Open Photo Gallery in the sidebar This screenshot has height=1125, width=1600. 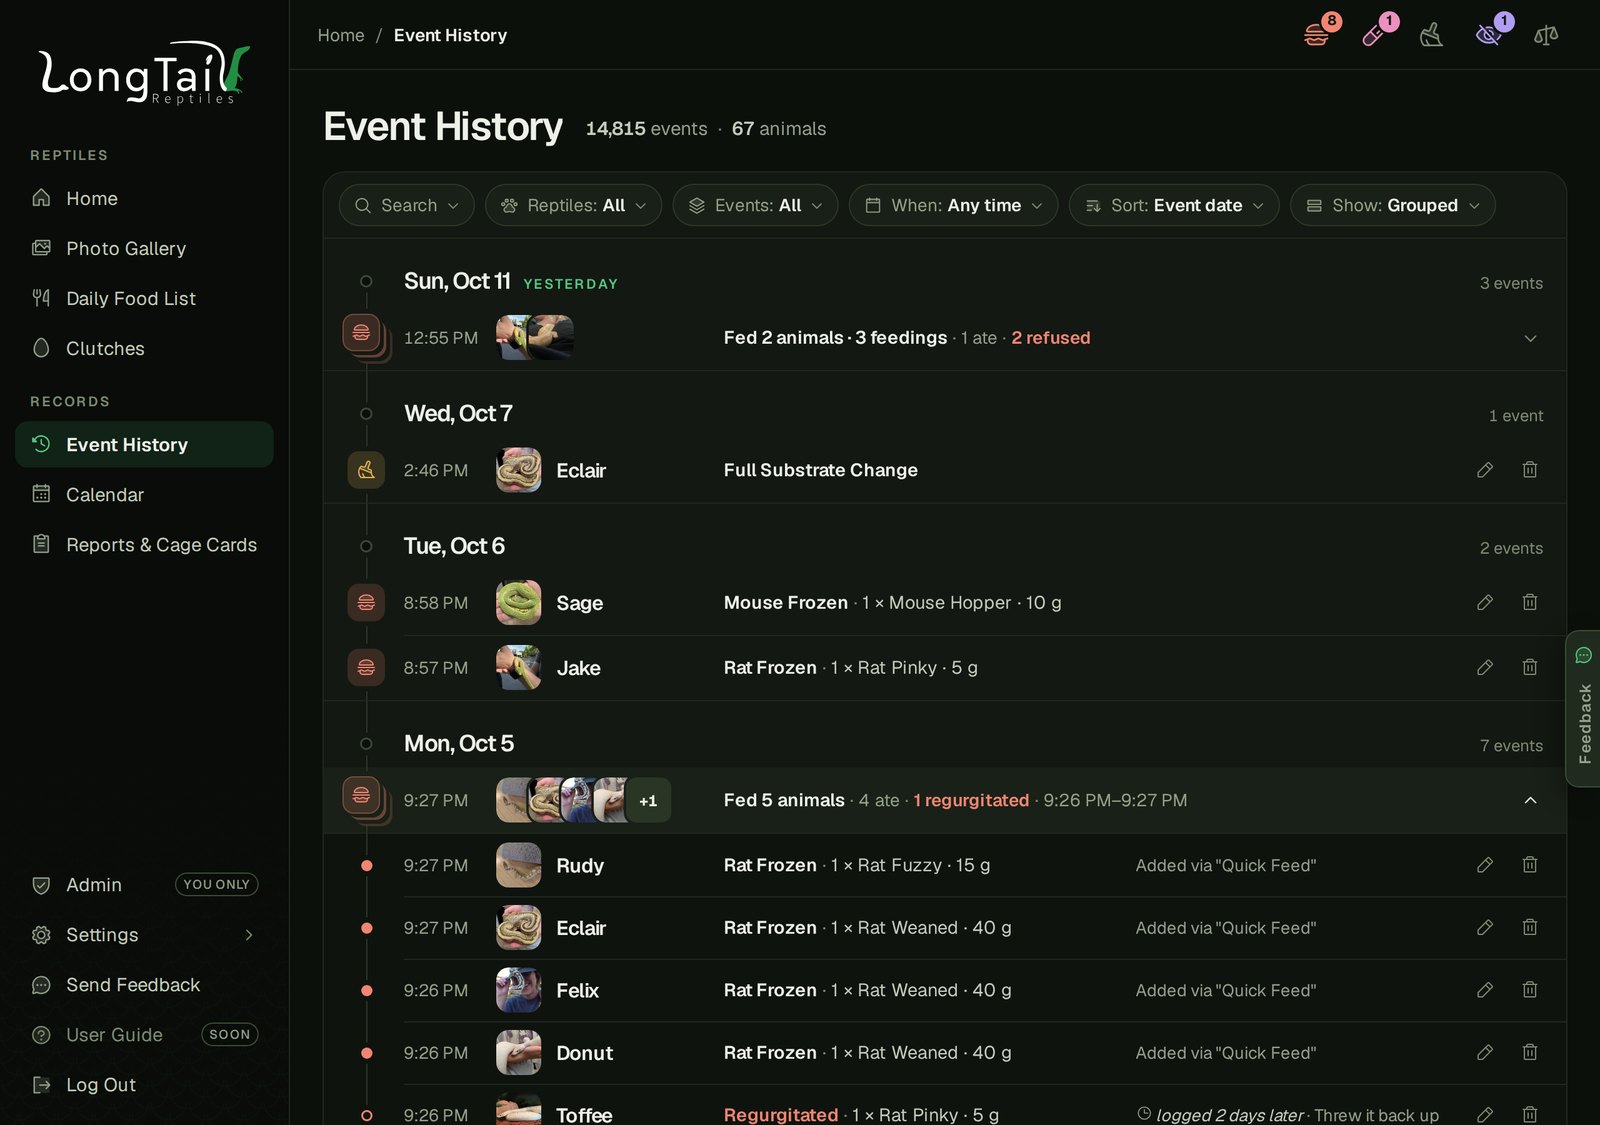(x=144, y=248)
